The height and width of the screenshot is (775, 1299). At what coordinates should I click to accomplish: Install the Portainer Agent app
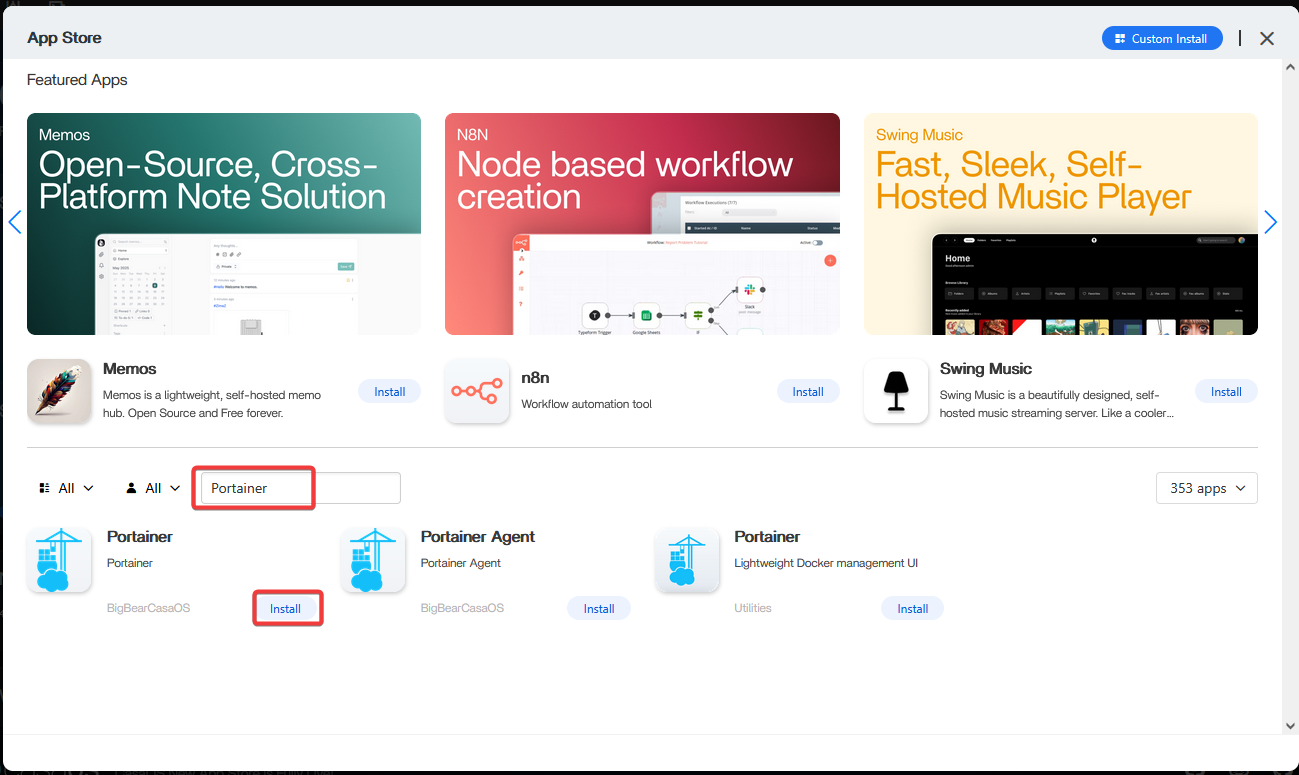598,608
